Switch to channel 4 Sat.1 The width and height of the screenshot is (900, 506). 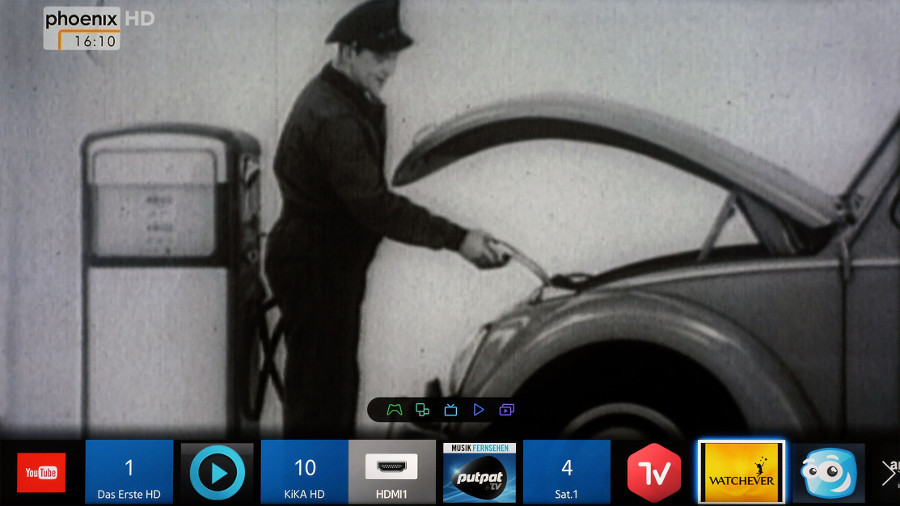point(566,472)
